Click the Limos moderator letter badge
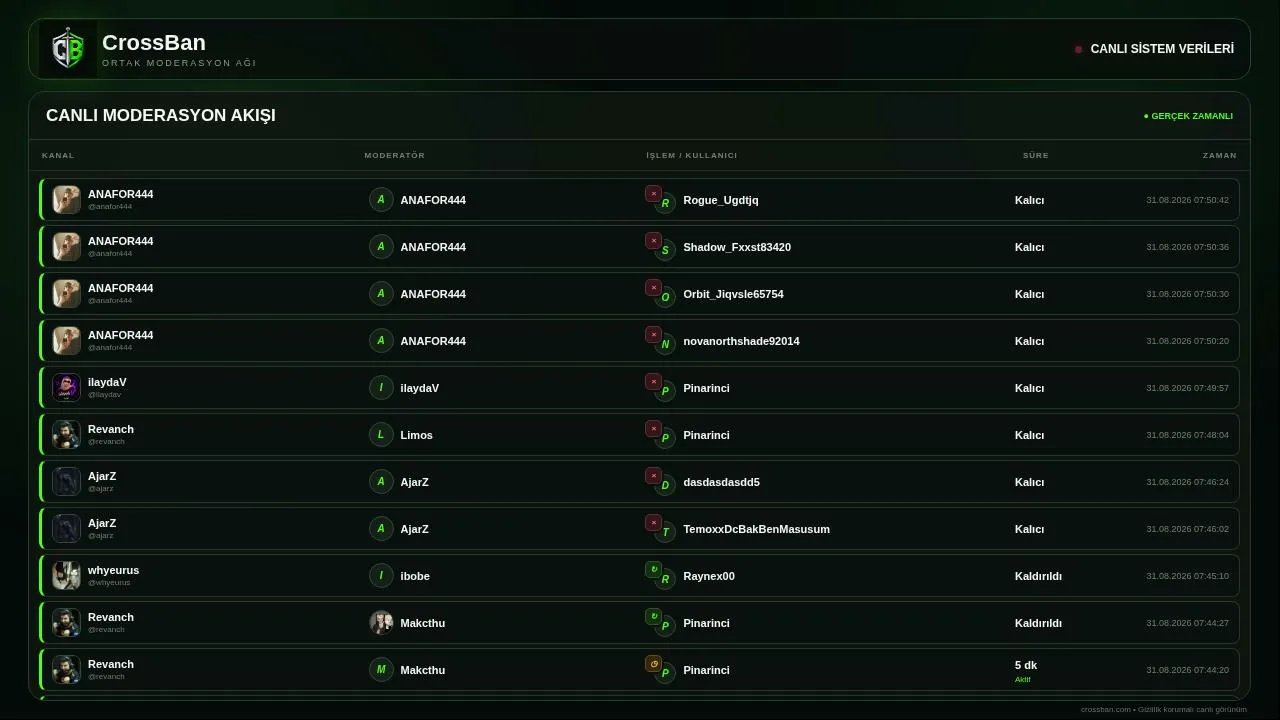 pos(381,434)
